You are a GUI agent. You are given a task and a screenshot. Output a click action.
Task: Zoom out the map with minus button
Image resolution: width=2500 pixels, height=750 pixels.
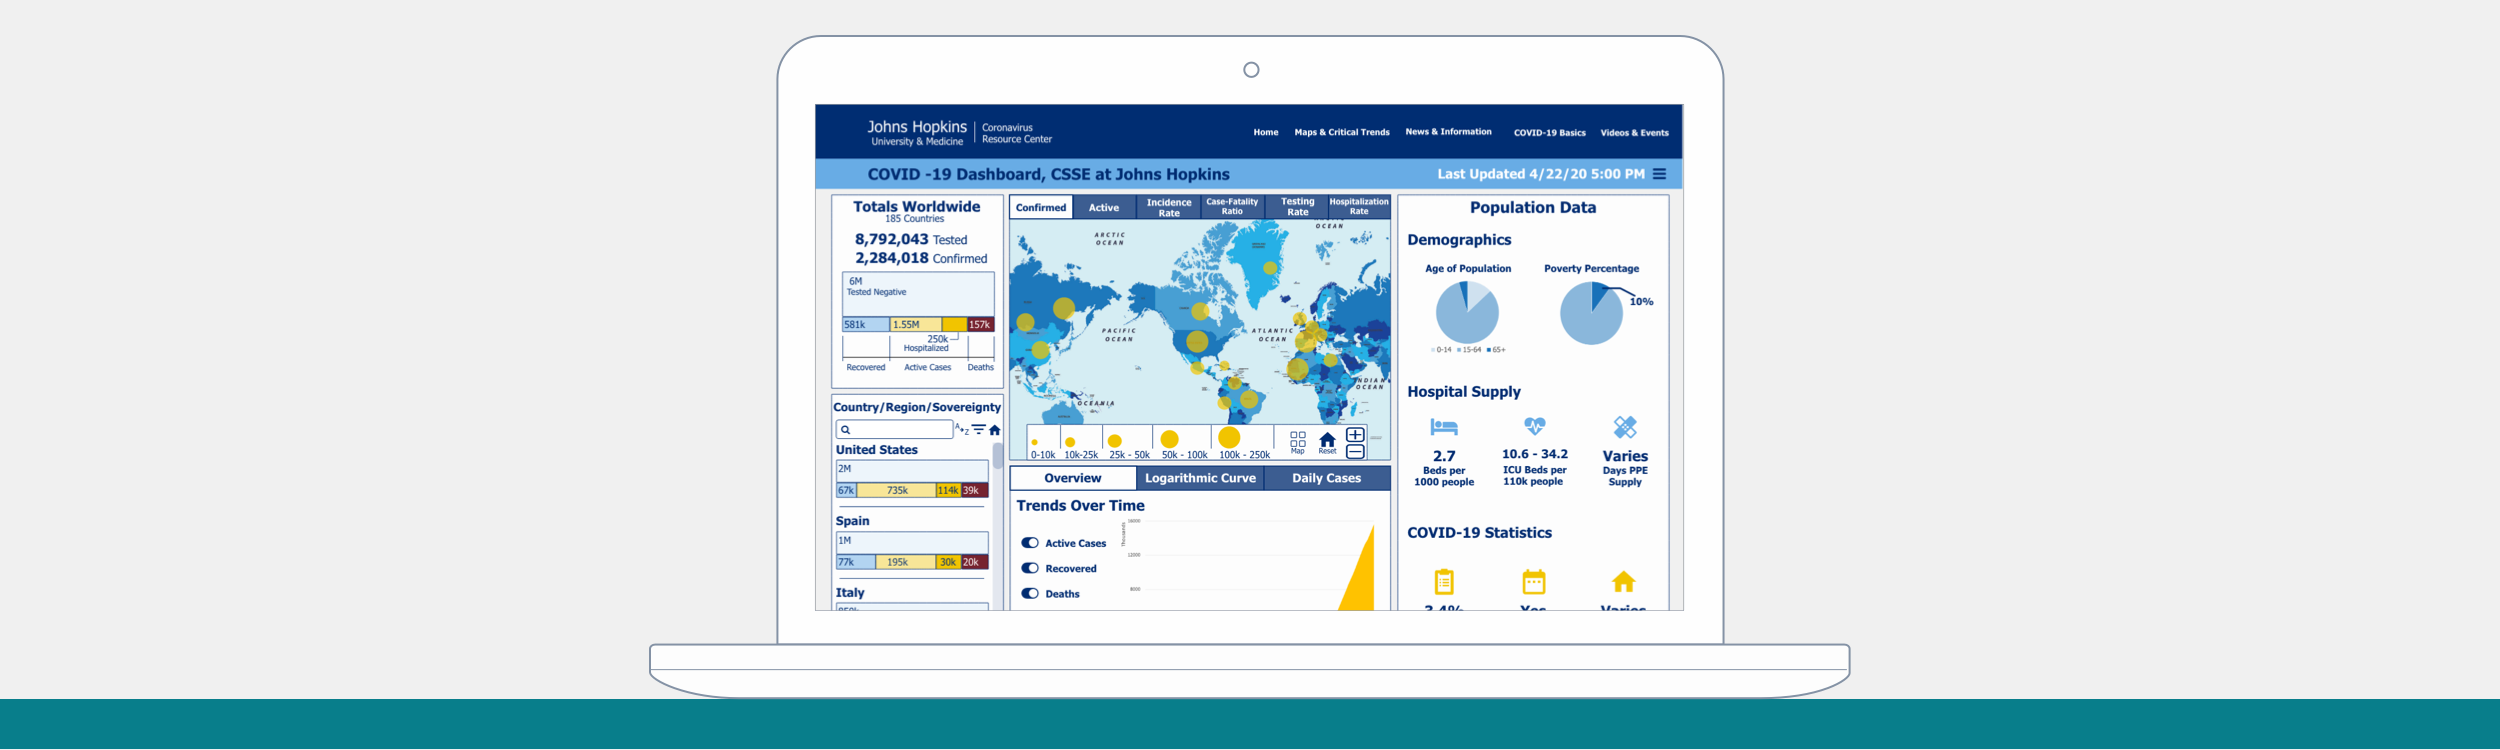tap(1355, 452)
